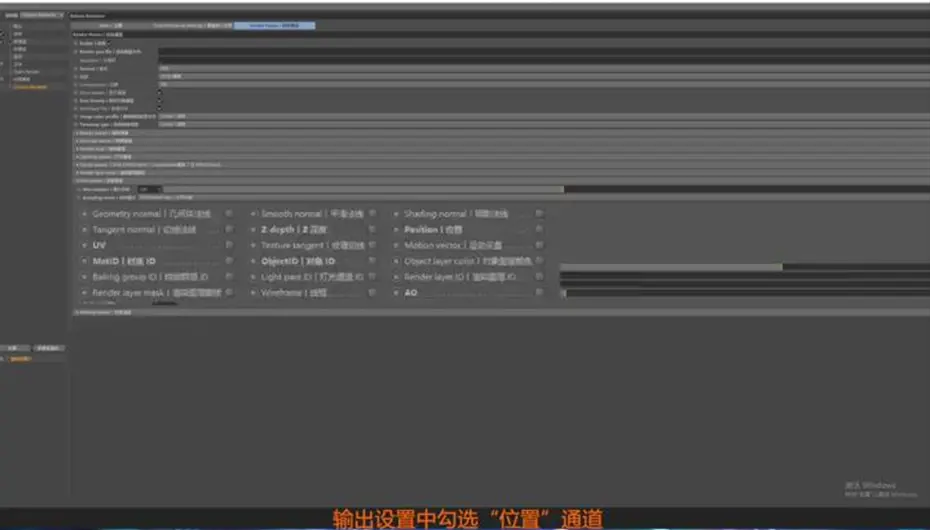Open the renderer dropdown at top left
The image size is (930, 530).
[x=42, y=15]
